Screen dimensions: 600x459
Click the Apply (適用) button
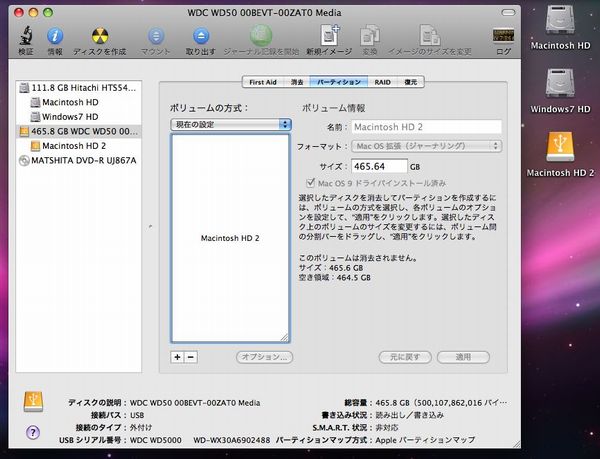tap(463, 357)
